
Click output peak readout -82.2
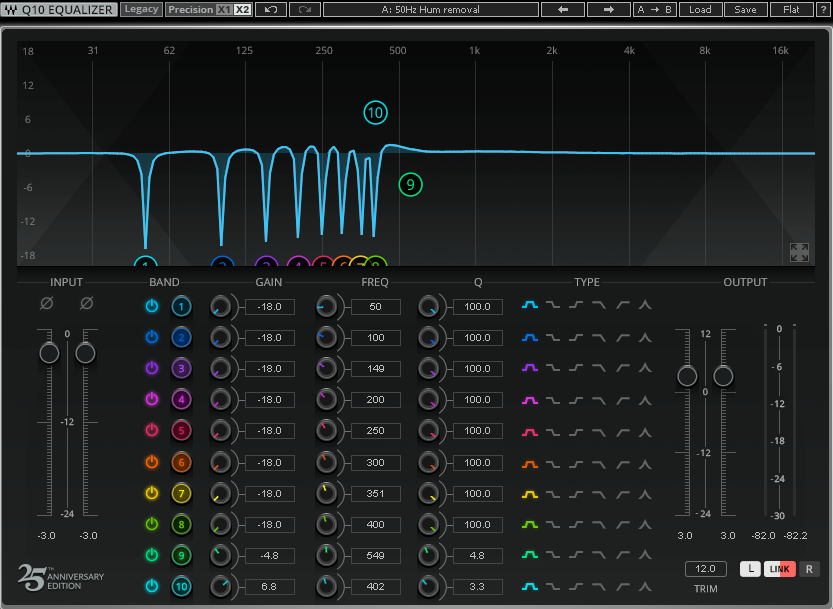click(795, 536)
